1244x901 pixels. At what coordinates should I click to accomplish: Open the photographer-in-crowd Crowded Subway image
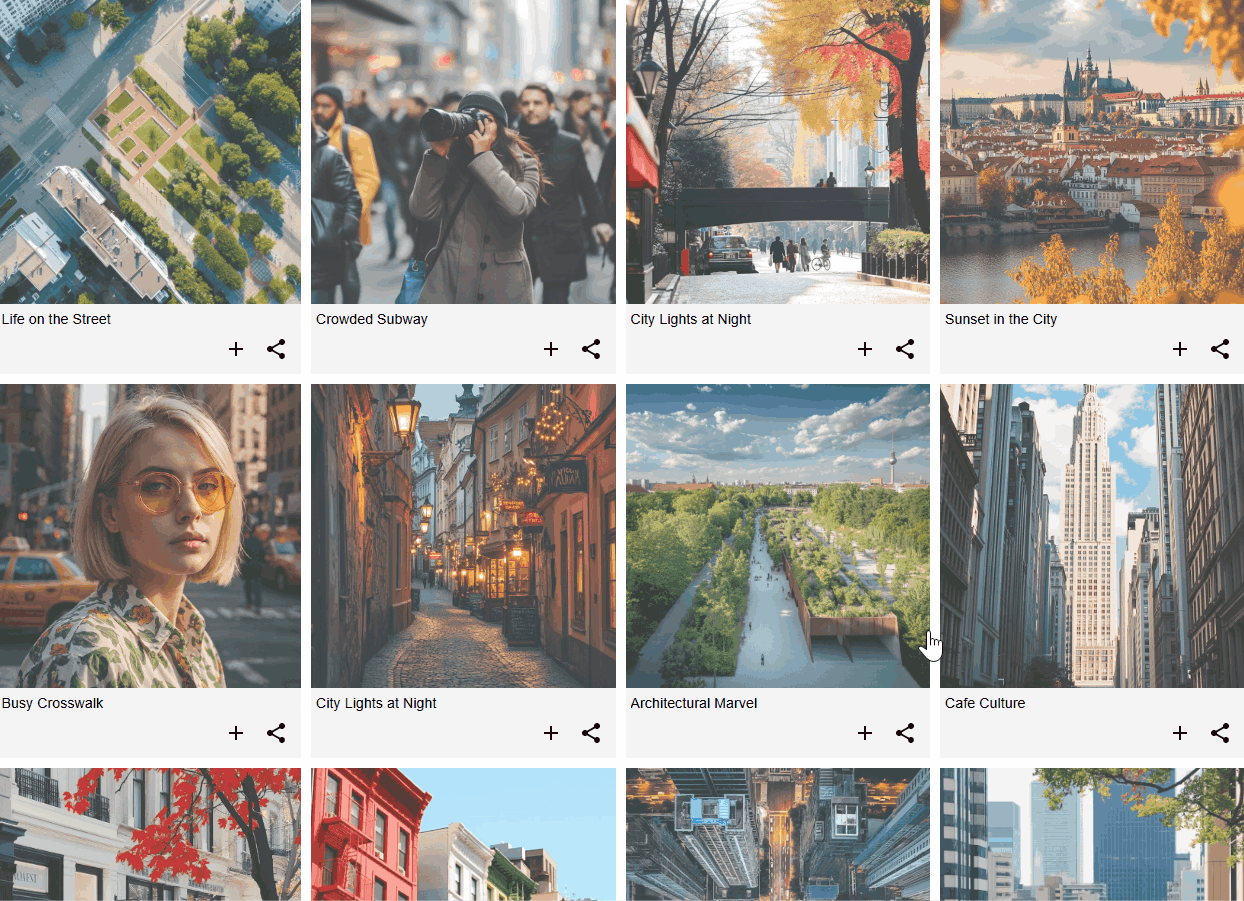463,152
